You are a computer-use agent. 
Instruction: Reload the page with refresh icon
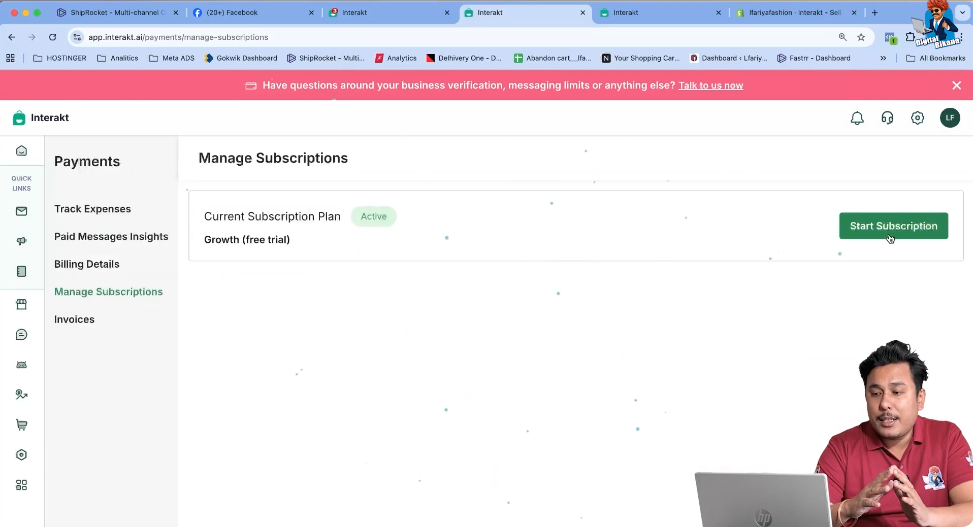pyautogui.click(x=53, y=37)
